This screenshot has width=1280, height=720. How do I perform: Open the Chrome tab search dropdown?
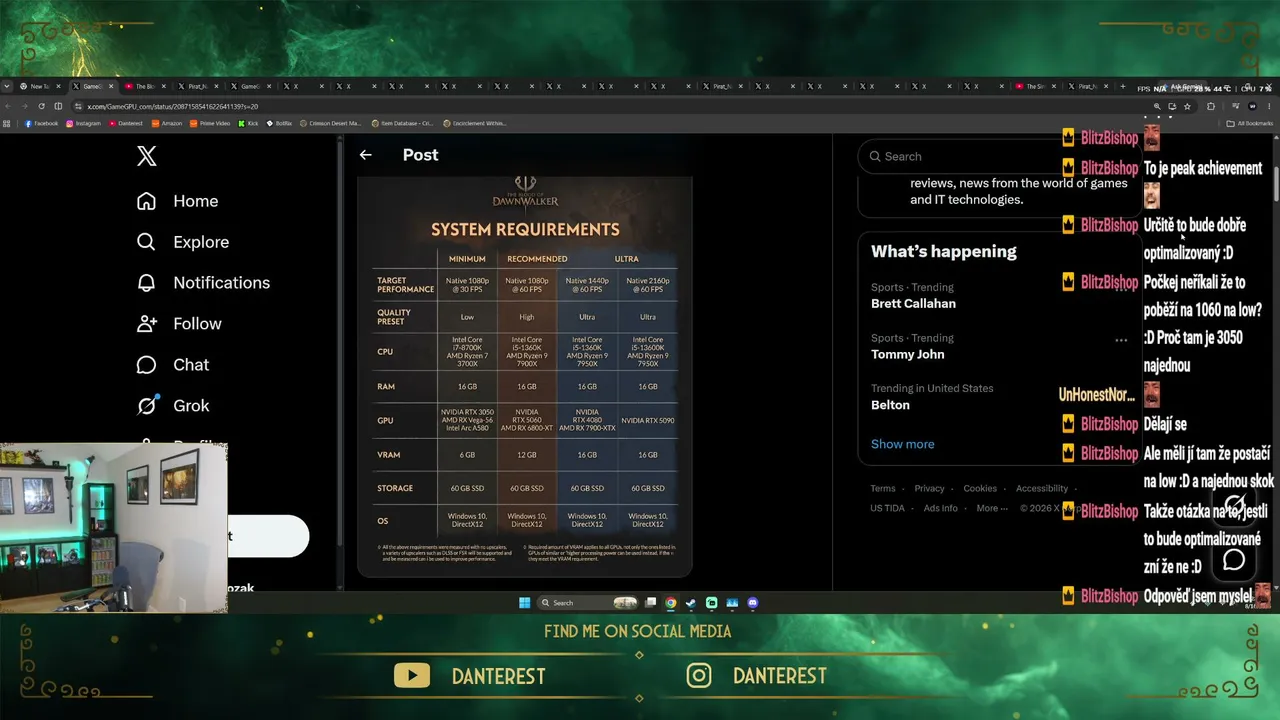7,87
